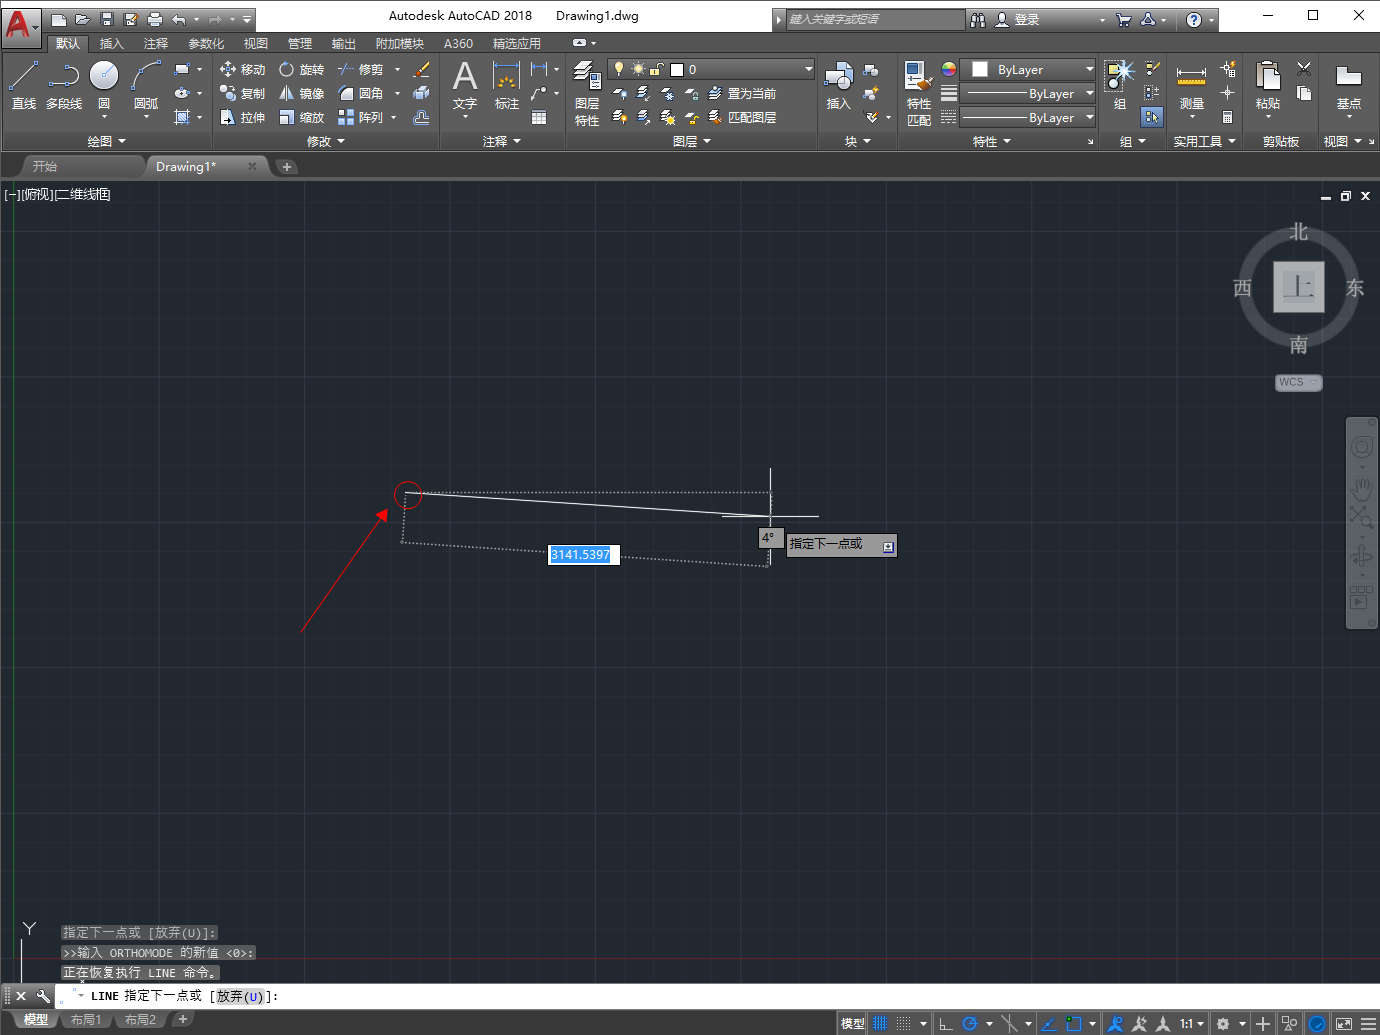Open the ByLayer color dropdown

click(1029, 69)
